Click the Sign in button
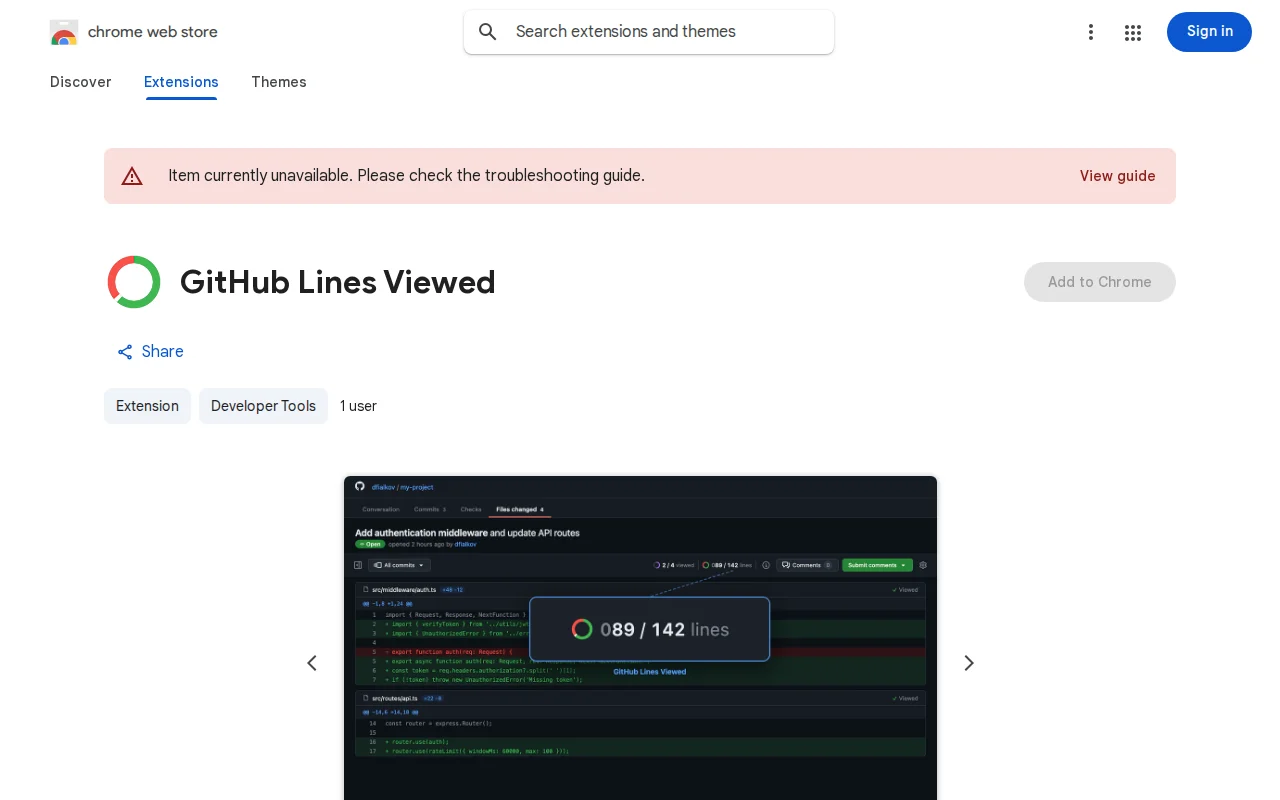Viewport: 1280px width, 800px height. pyautogui.click(x=1209, y=32)
